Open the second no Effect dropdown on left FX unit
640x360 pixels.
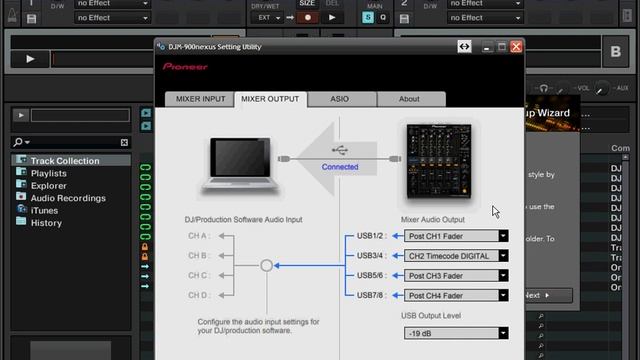coord(112,18)
